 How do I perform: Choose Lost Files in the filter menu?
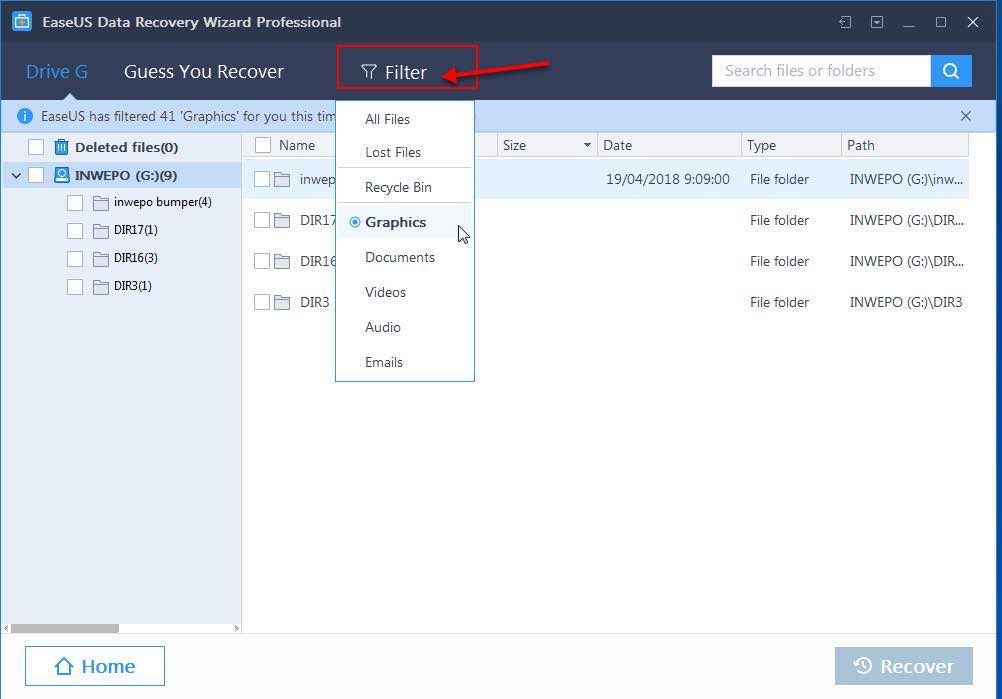click(393, 152)
